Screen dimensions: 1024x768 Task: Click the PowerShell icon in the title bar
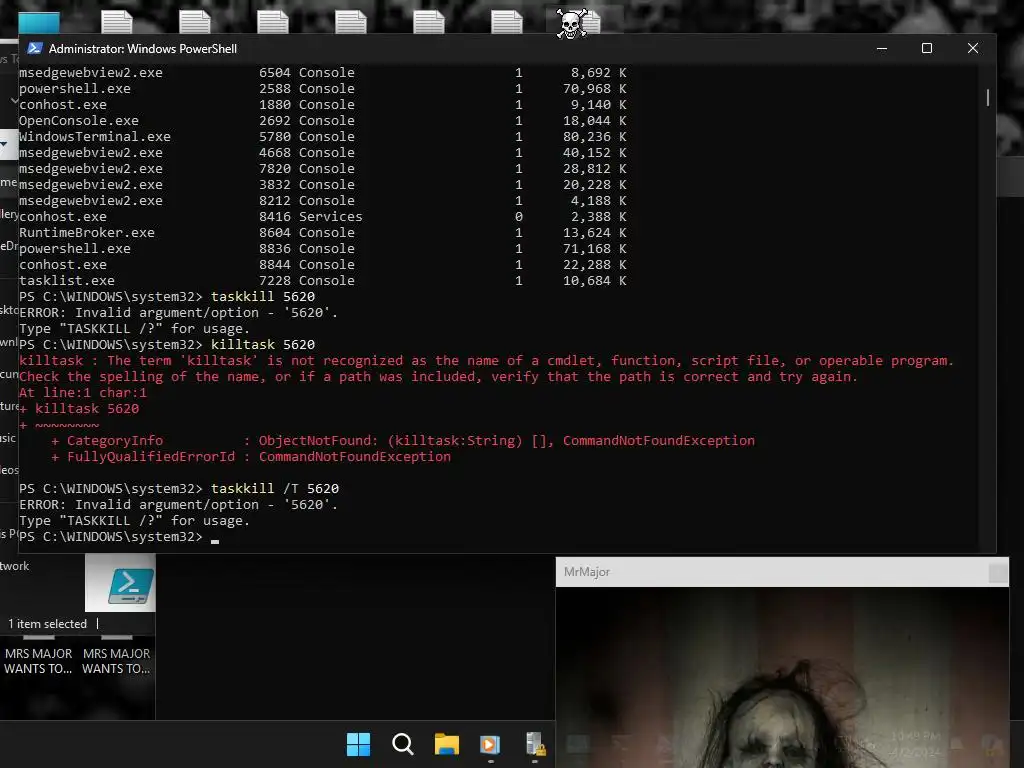click(x=35, y=48)
